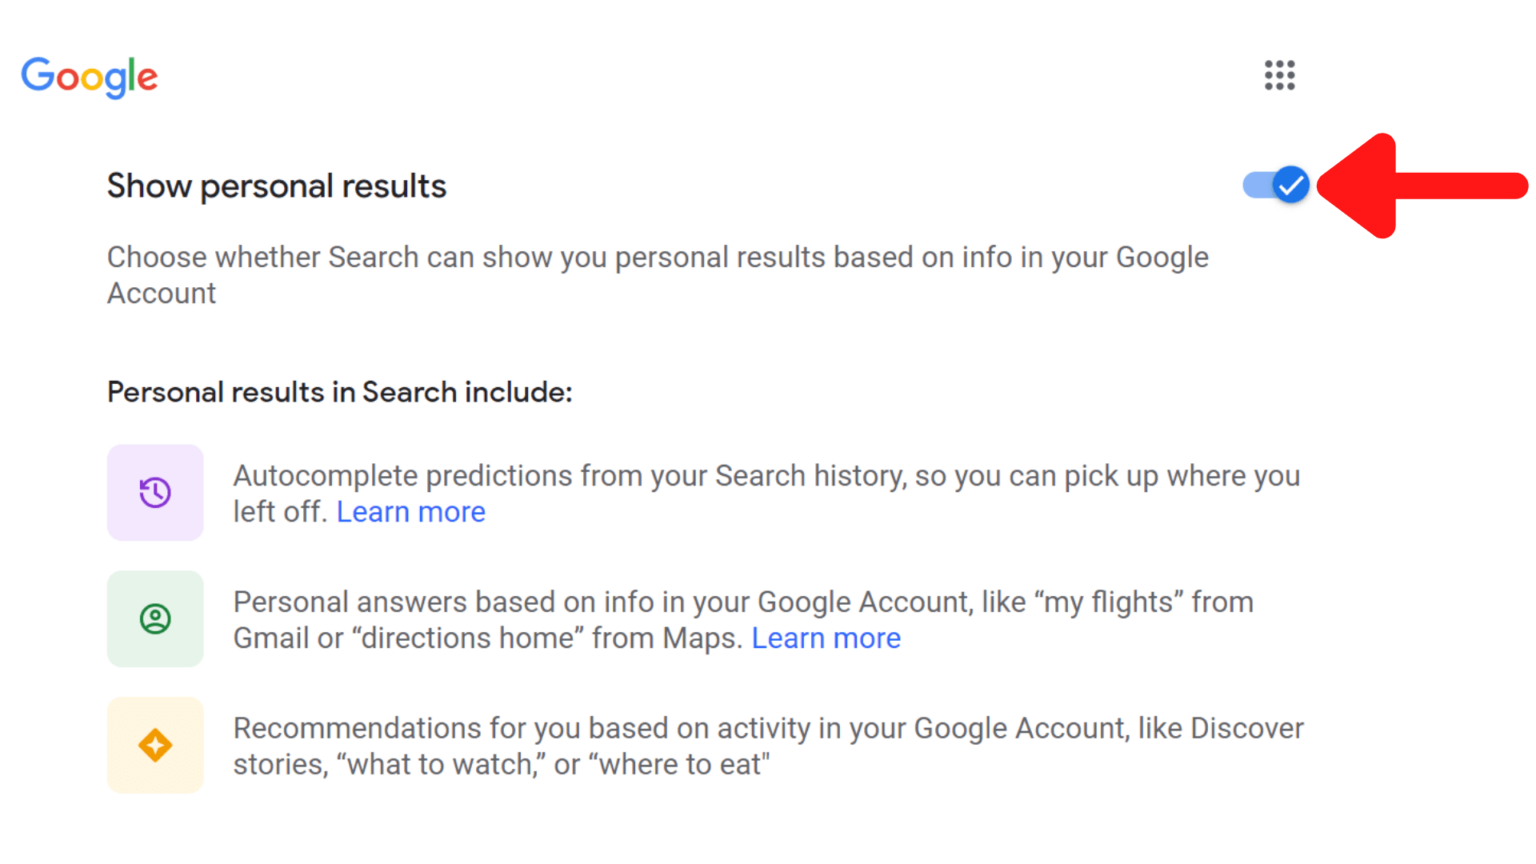Click the "Personal answers based on info" text
Viewport: 1536px width, 864px height.
tap(600, 602)
